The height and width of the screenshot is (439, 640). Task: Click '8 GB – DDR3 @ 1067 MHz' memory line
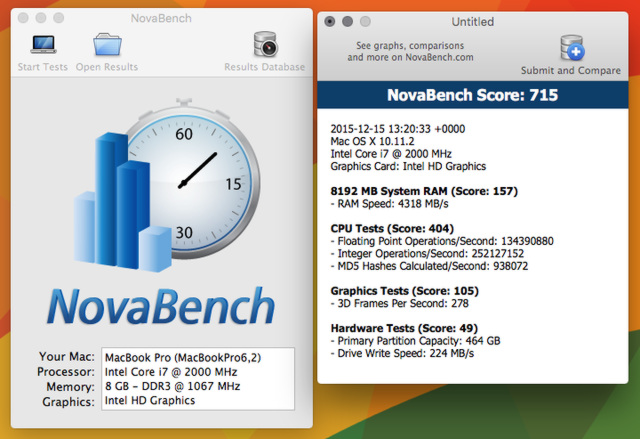173,386
